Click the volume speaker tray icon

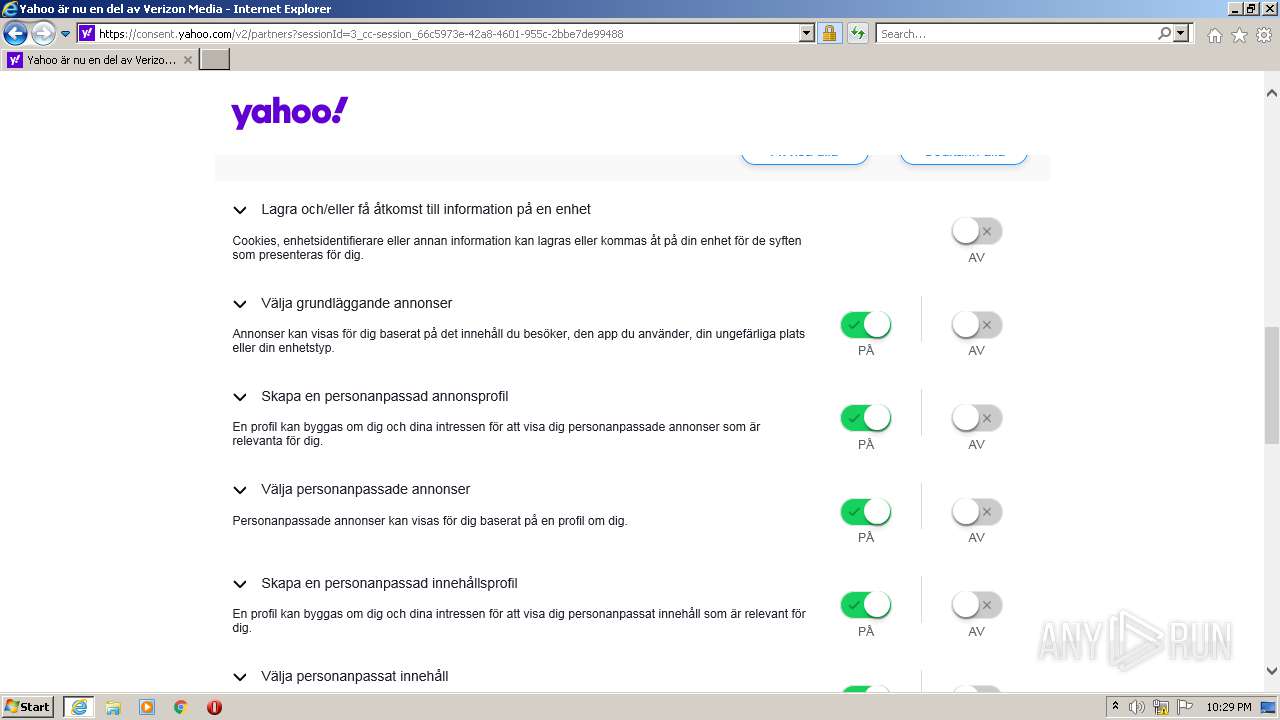[1137, 707]
